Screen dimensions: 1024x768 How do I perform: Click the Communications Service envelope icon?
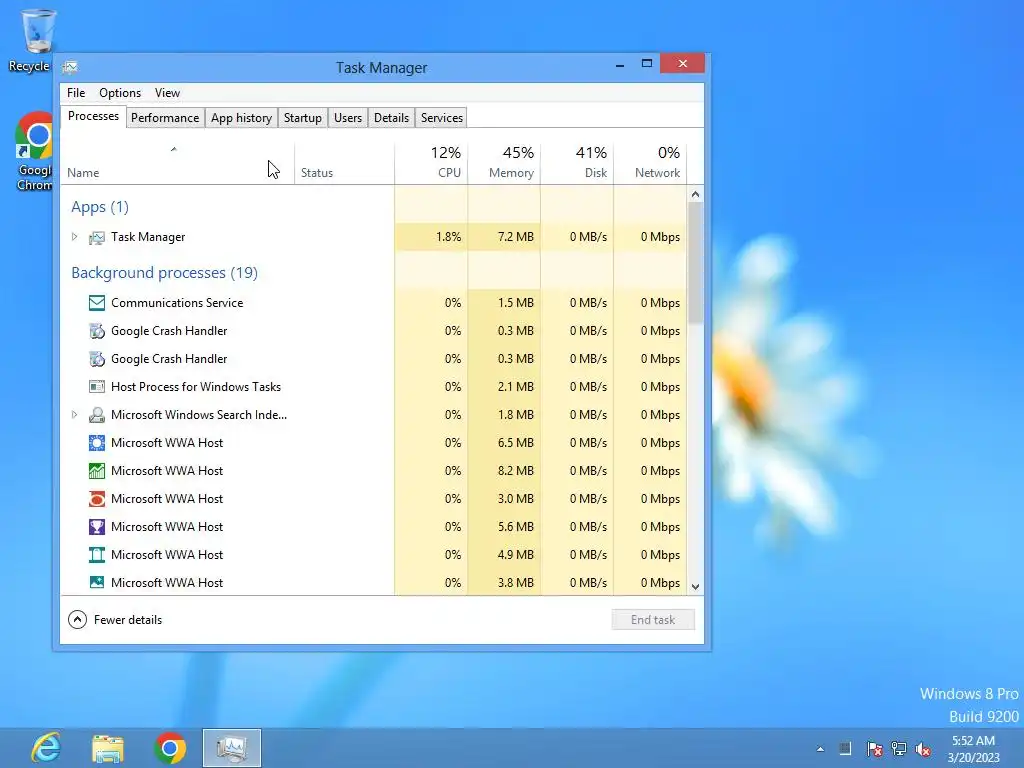coord(97,303)
